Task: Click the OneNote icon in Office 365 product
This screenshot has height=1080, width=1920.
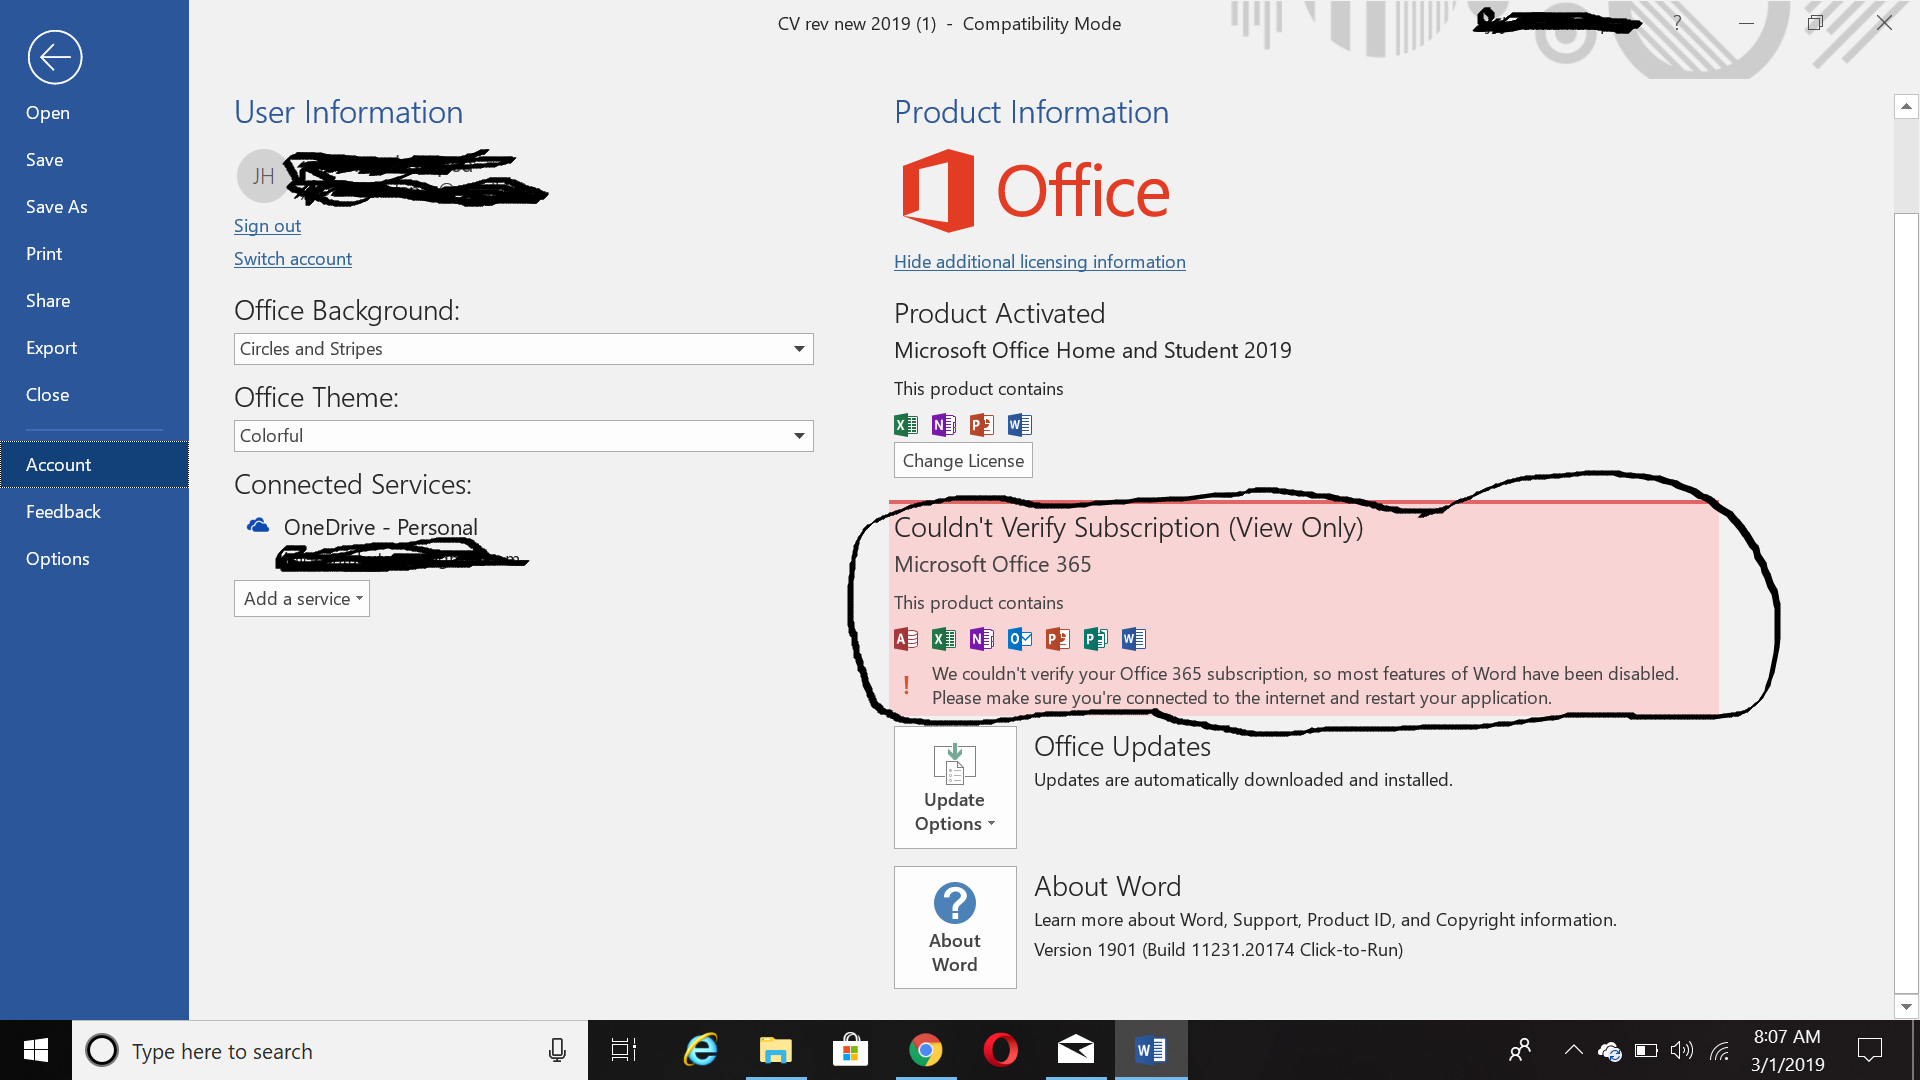Action: (981, 638)
